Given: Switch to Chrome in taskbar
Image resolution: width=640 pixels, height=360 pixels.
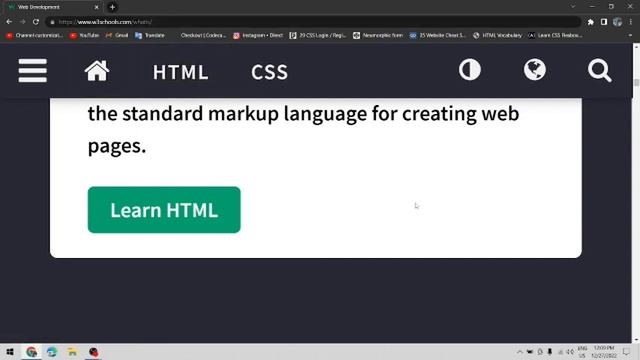Looking at the screenshot, I should (x=31, y=352).
